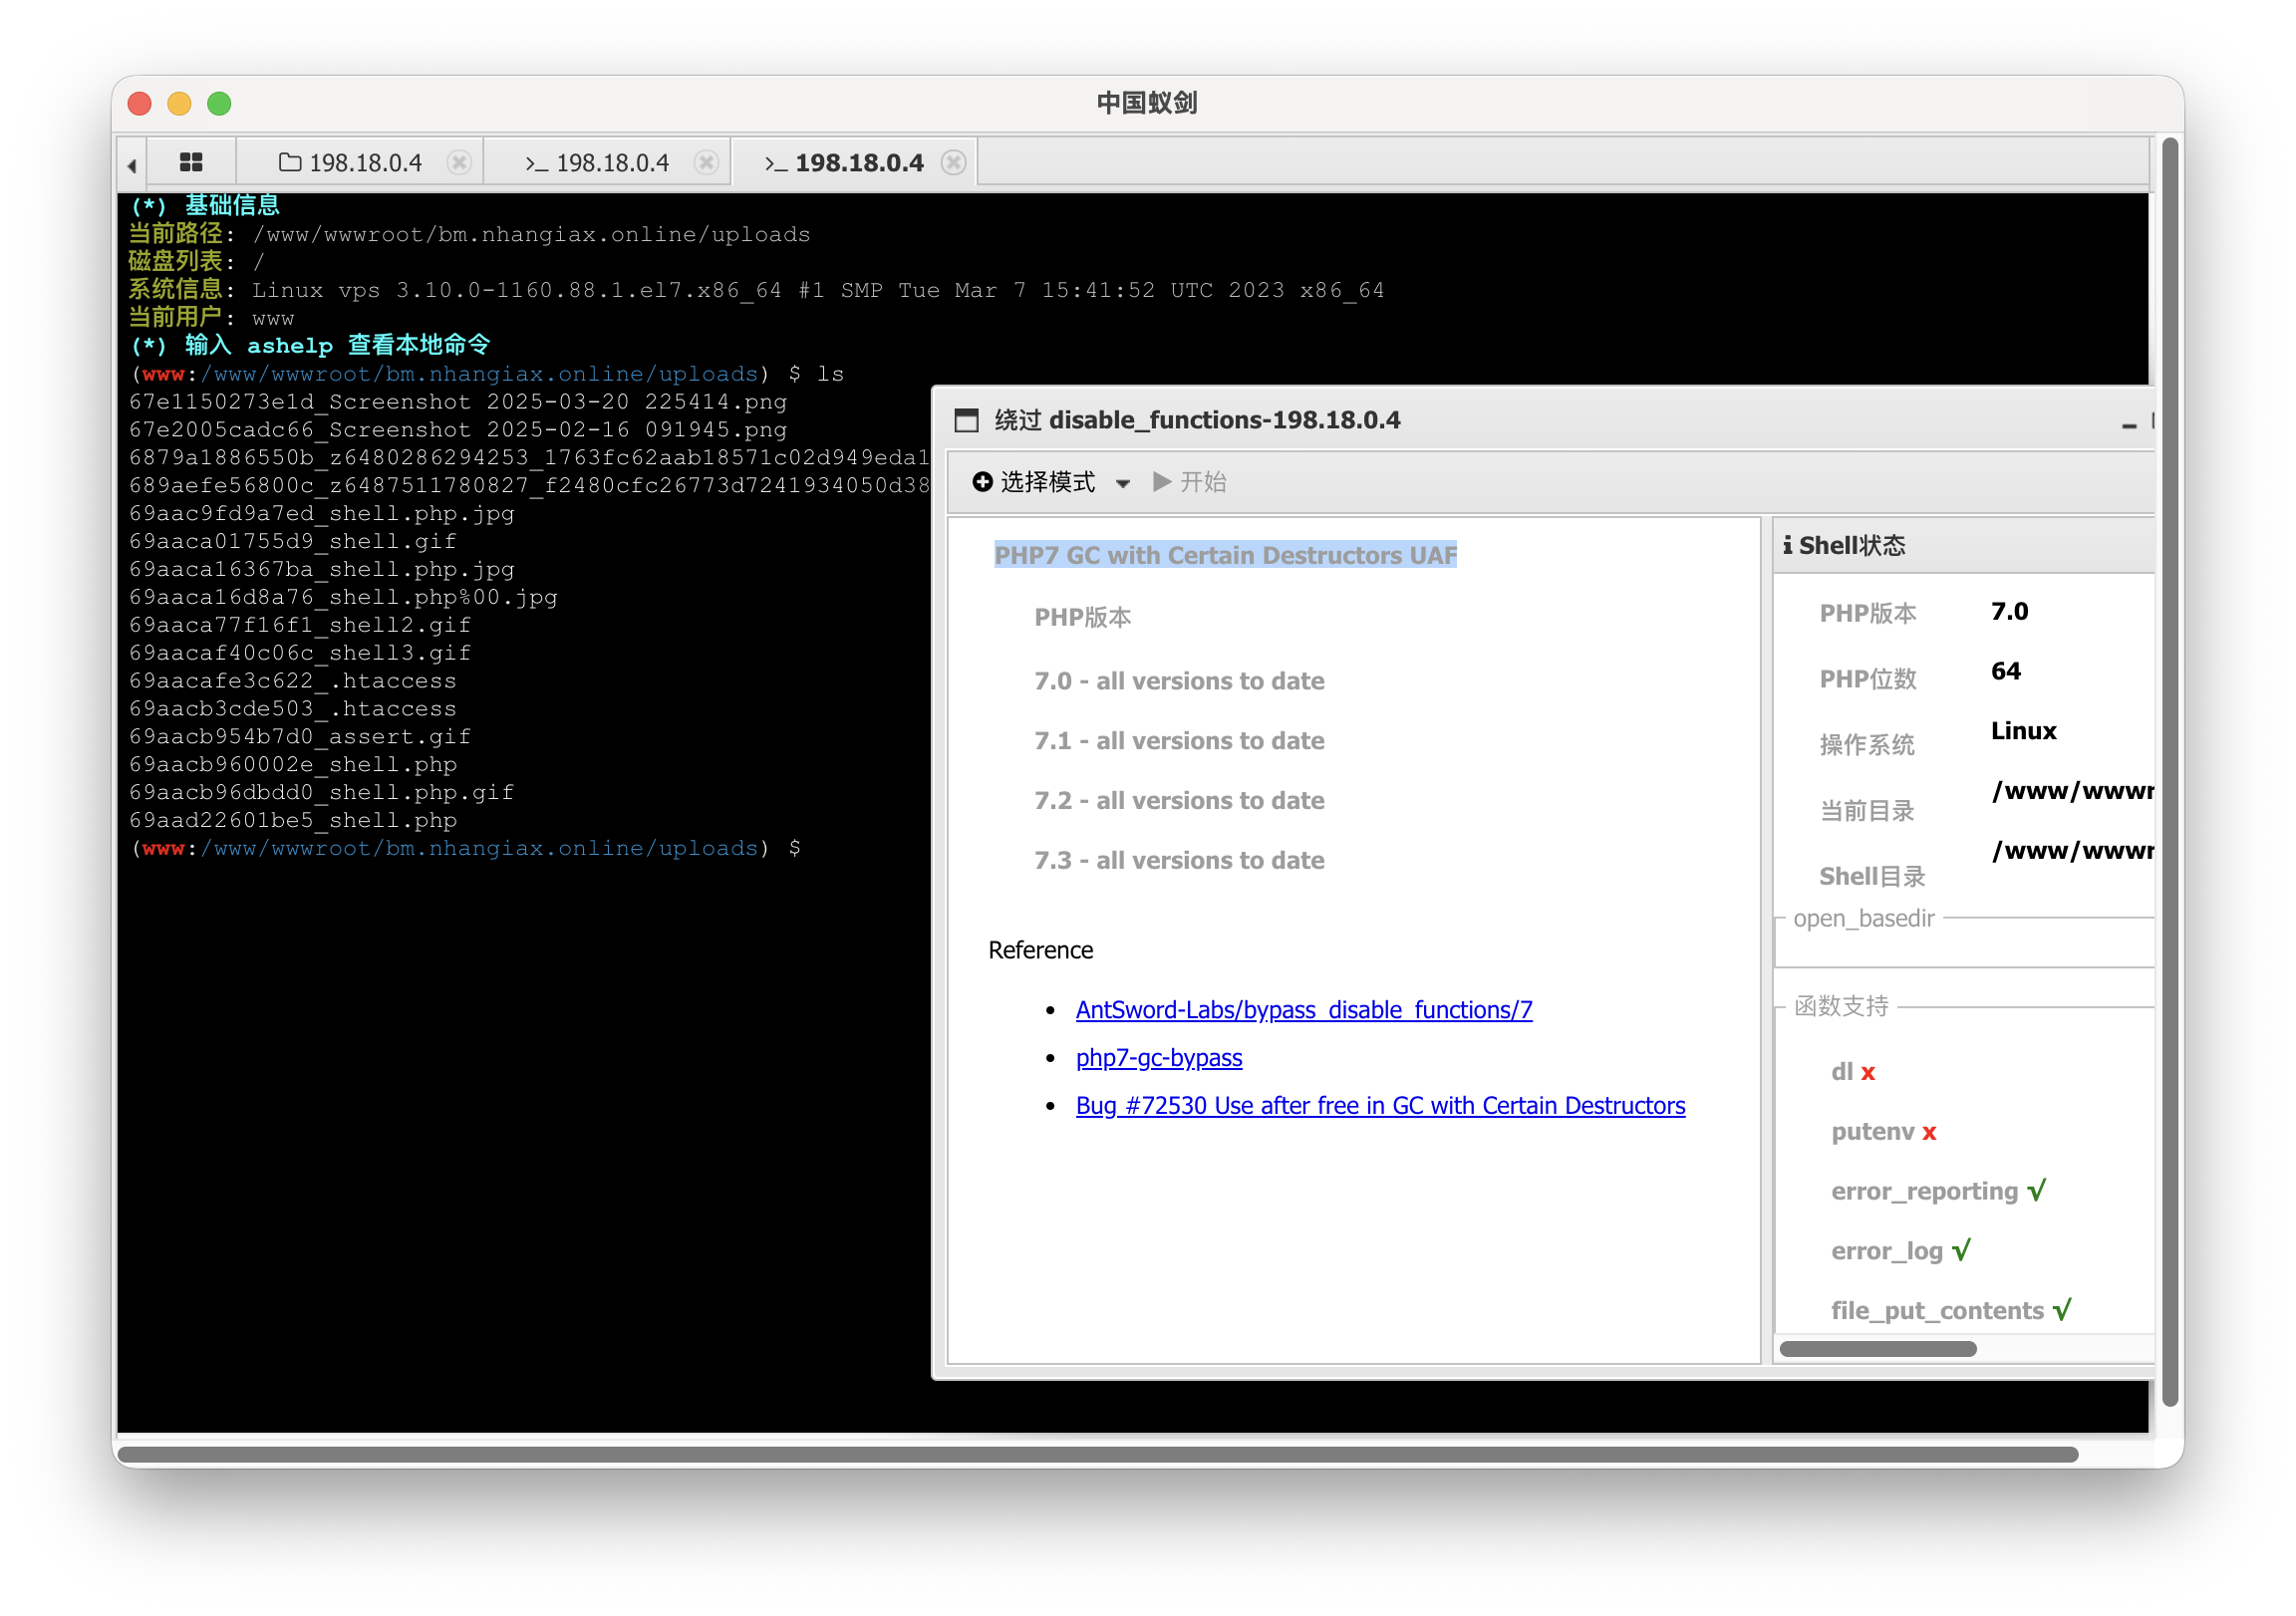Close the file manager 198.18.0.4 tab
Screen dimensions: 2296x1616
click(x=459, y=162)
